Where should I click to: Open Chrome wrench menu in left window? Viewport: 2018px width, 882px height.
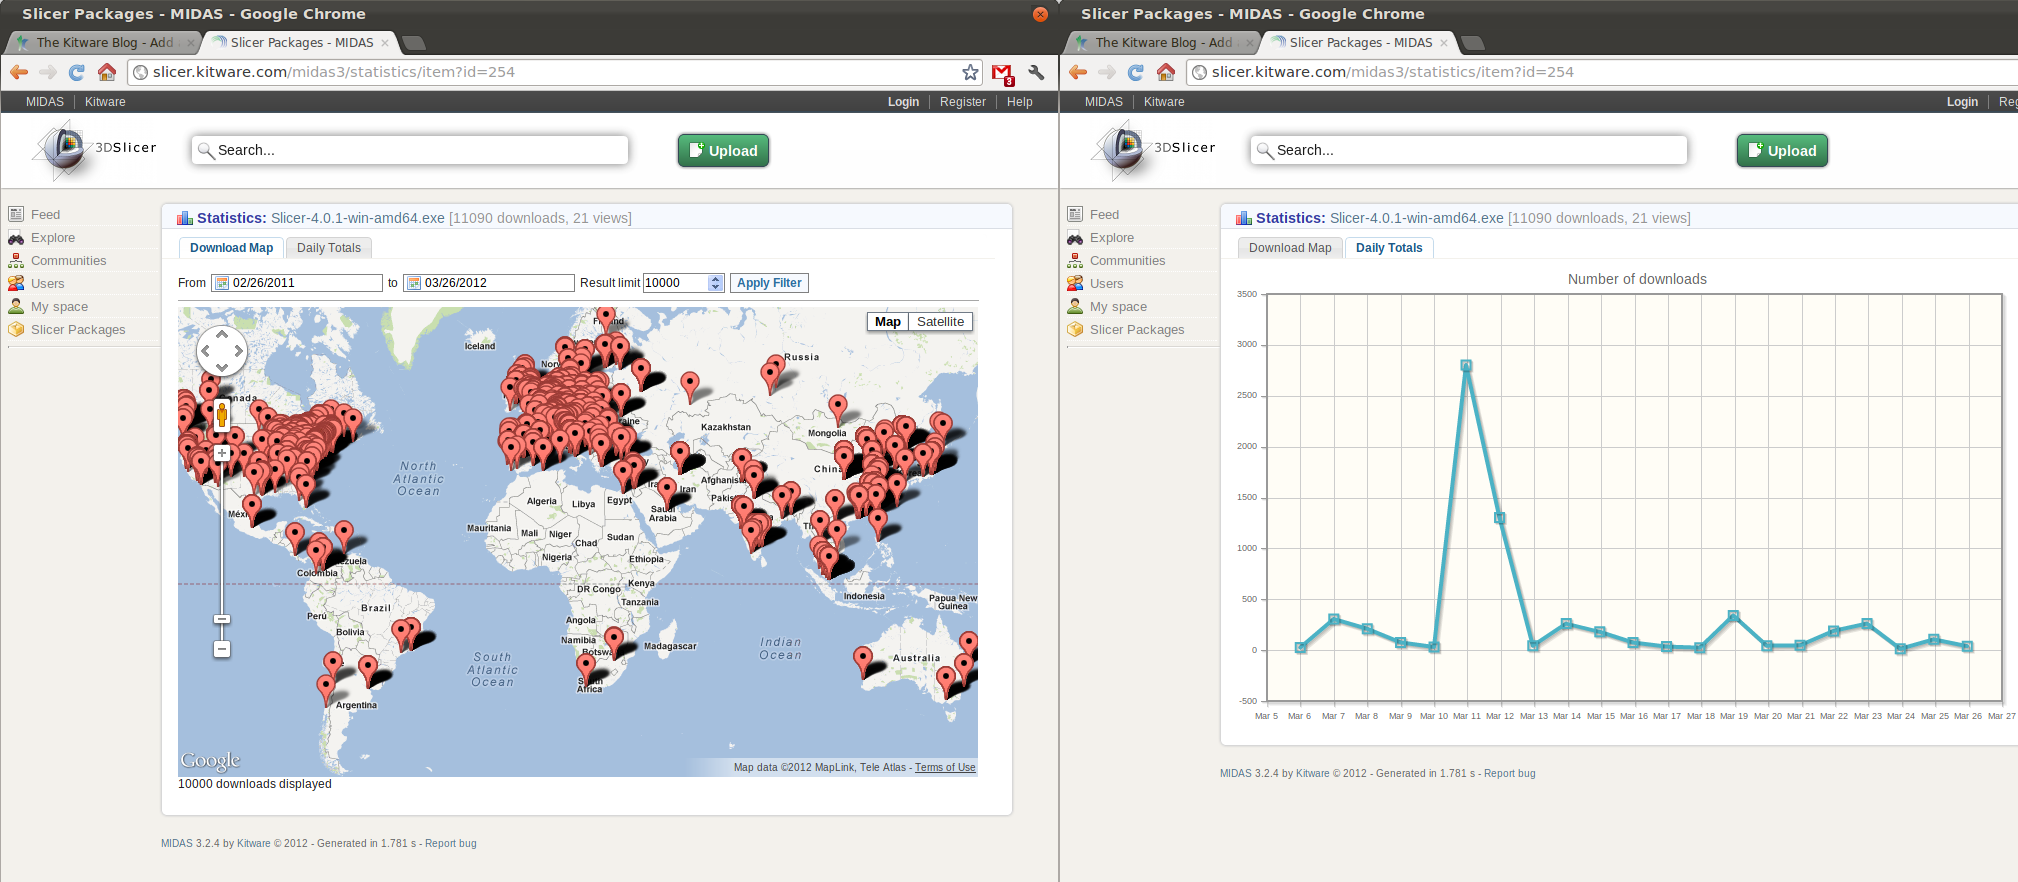point(1036,72)
